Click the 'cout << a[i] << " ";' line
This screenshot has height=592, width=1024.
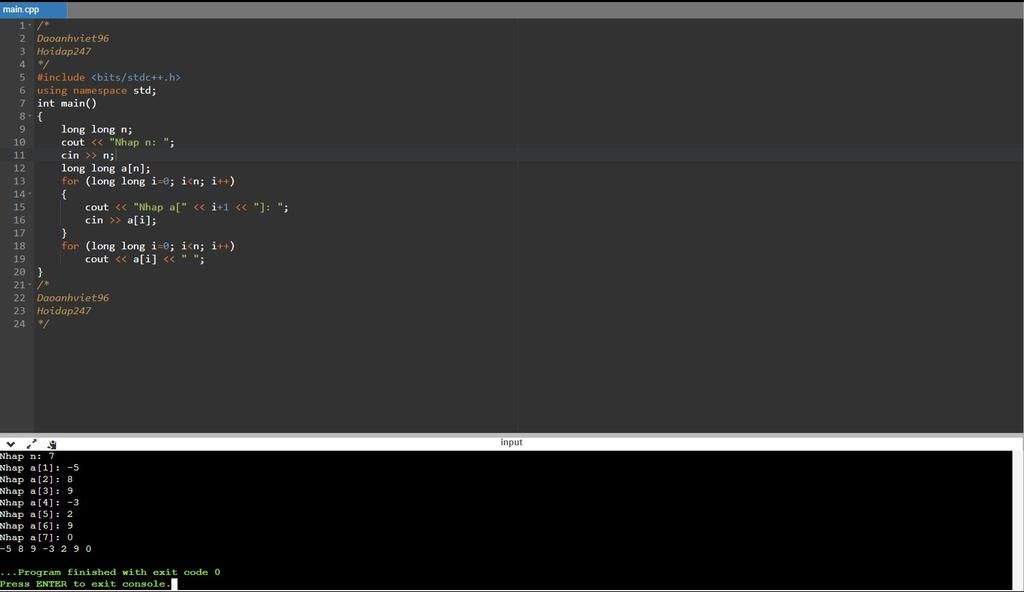pyautogui.click(x=144, y=259)
